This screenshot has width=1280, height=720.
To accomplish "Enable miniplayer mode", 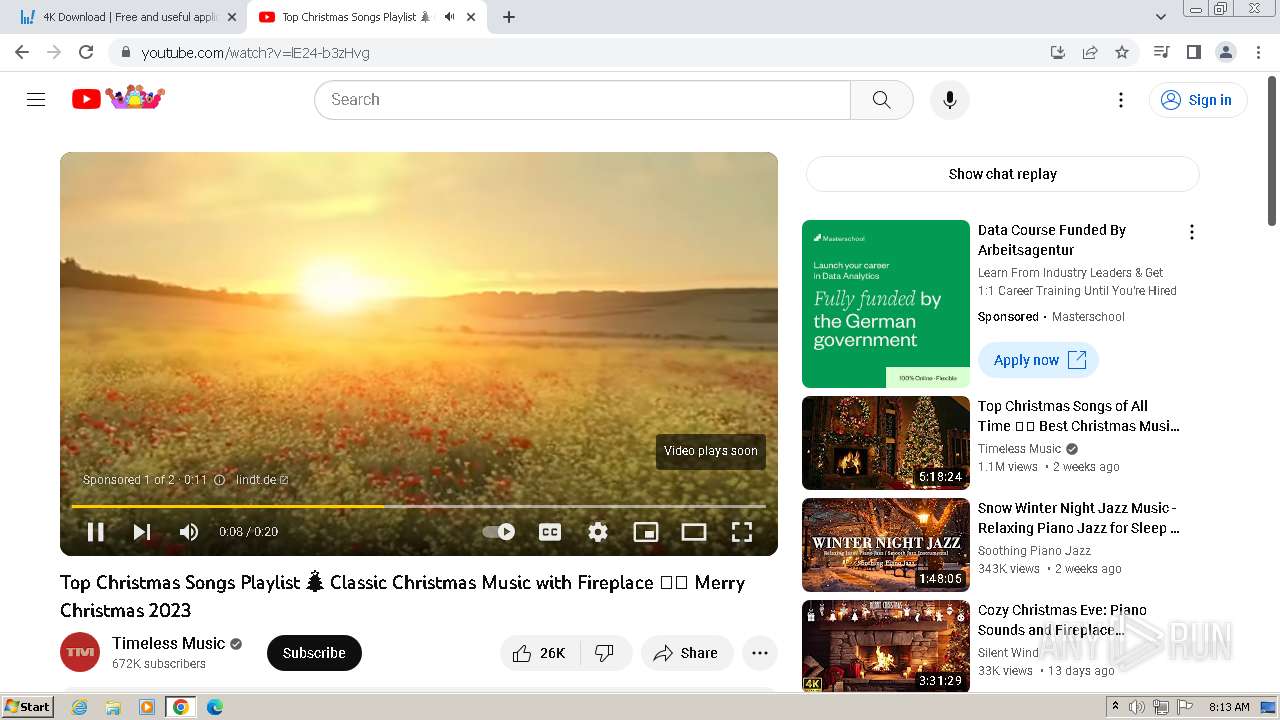I will [x=646, y=532].
